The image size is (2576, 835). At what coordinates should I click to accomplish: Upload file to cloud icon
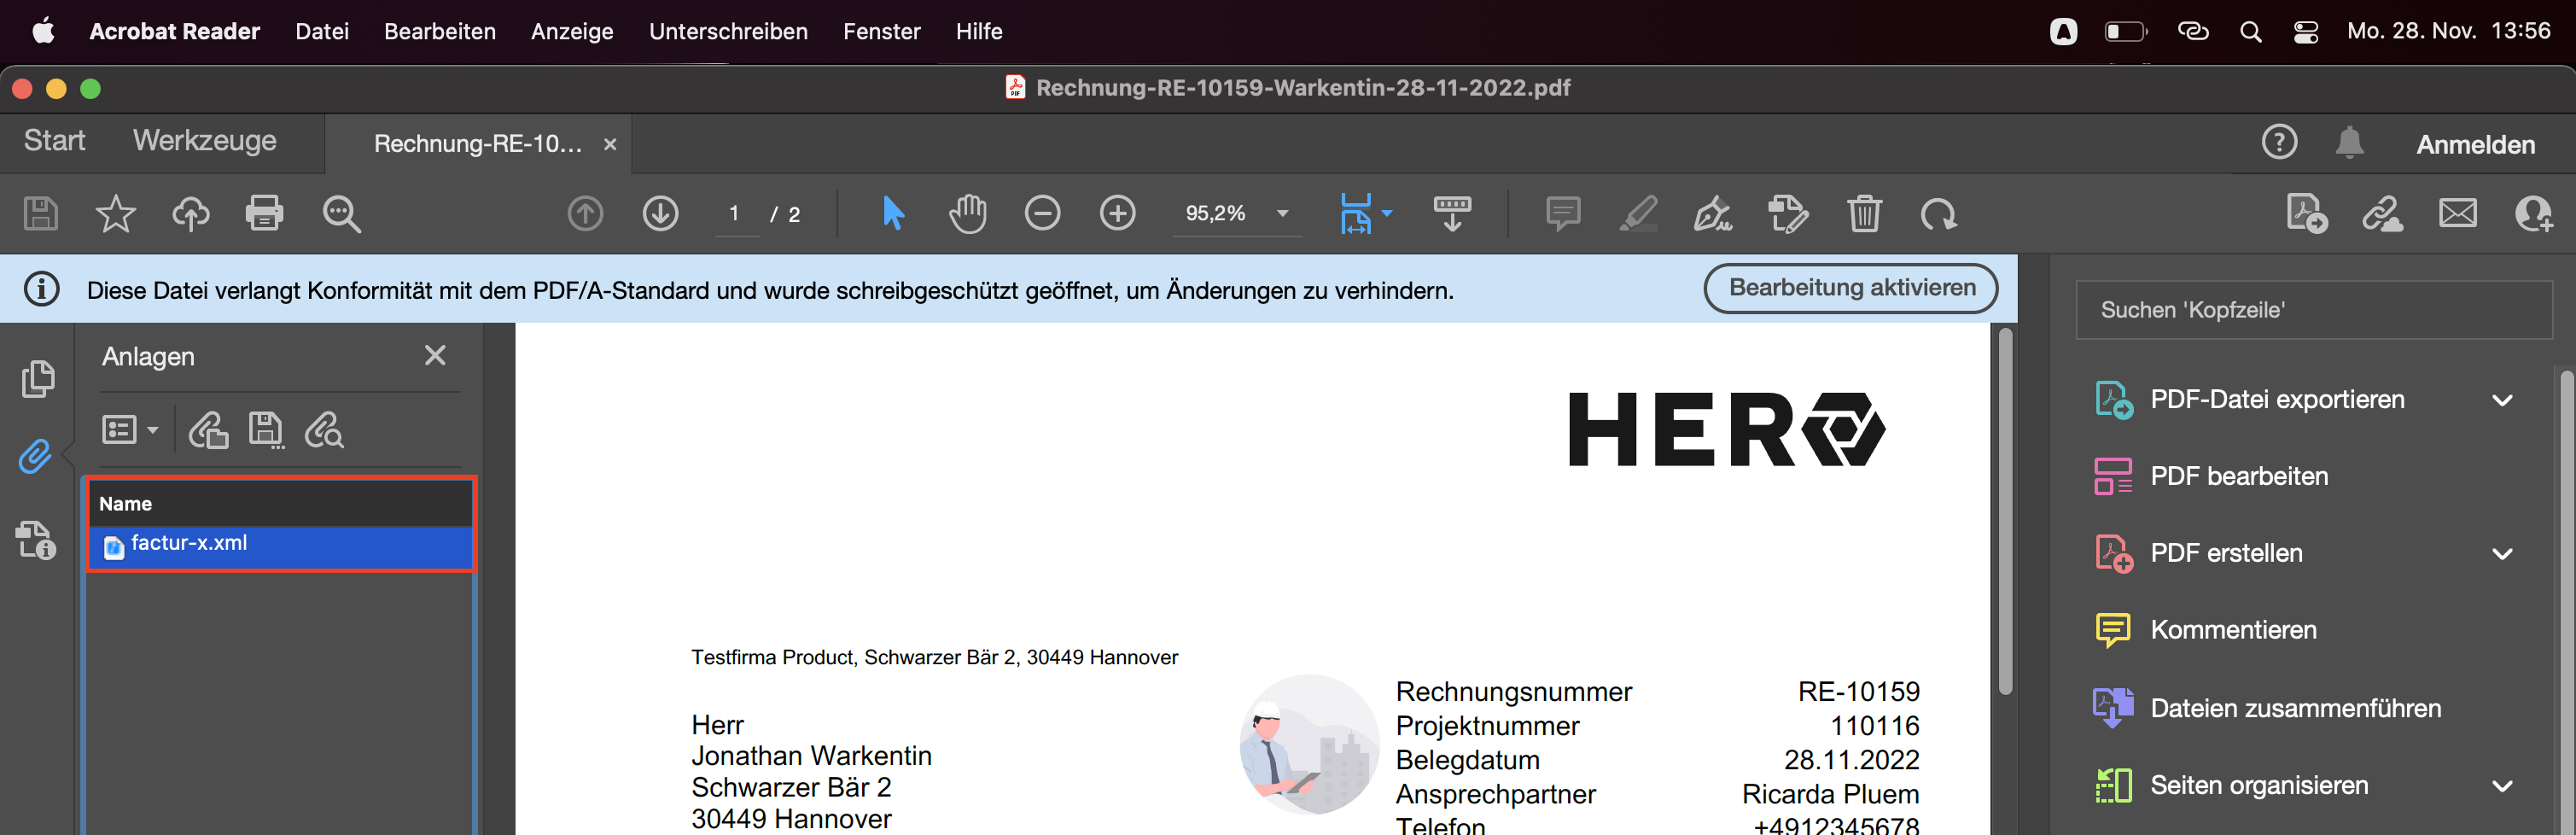pyautogui.click(x=190, y=214)
